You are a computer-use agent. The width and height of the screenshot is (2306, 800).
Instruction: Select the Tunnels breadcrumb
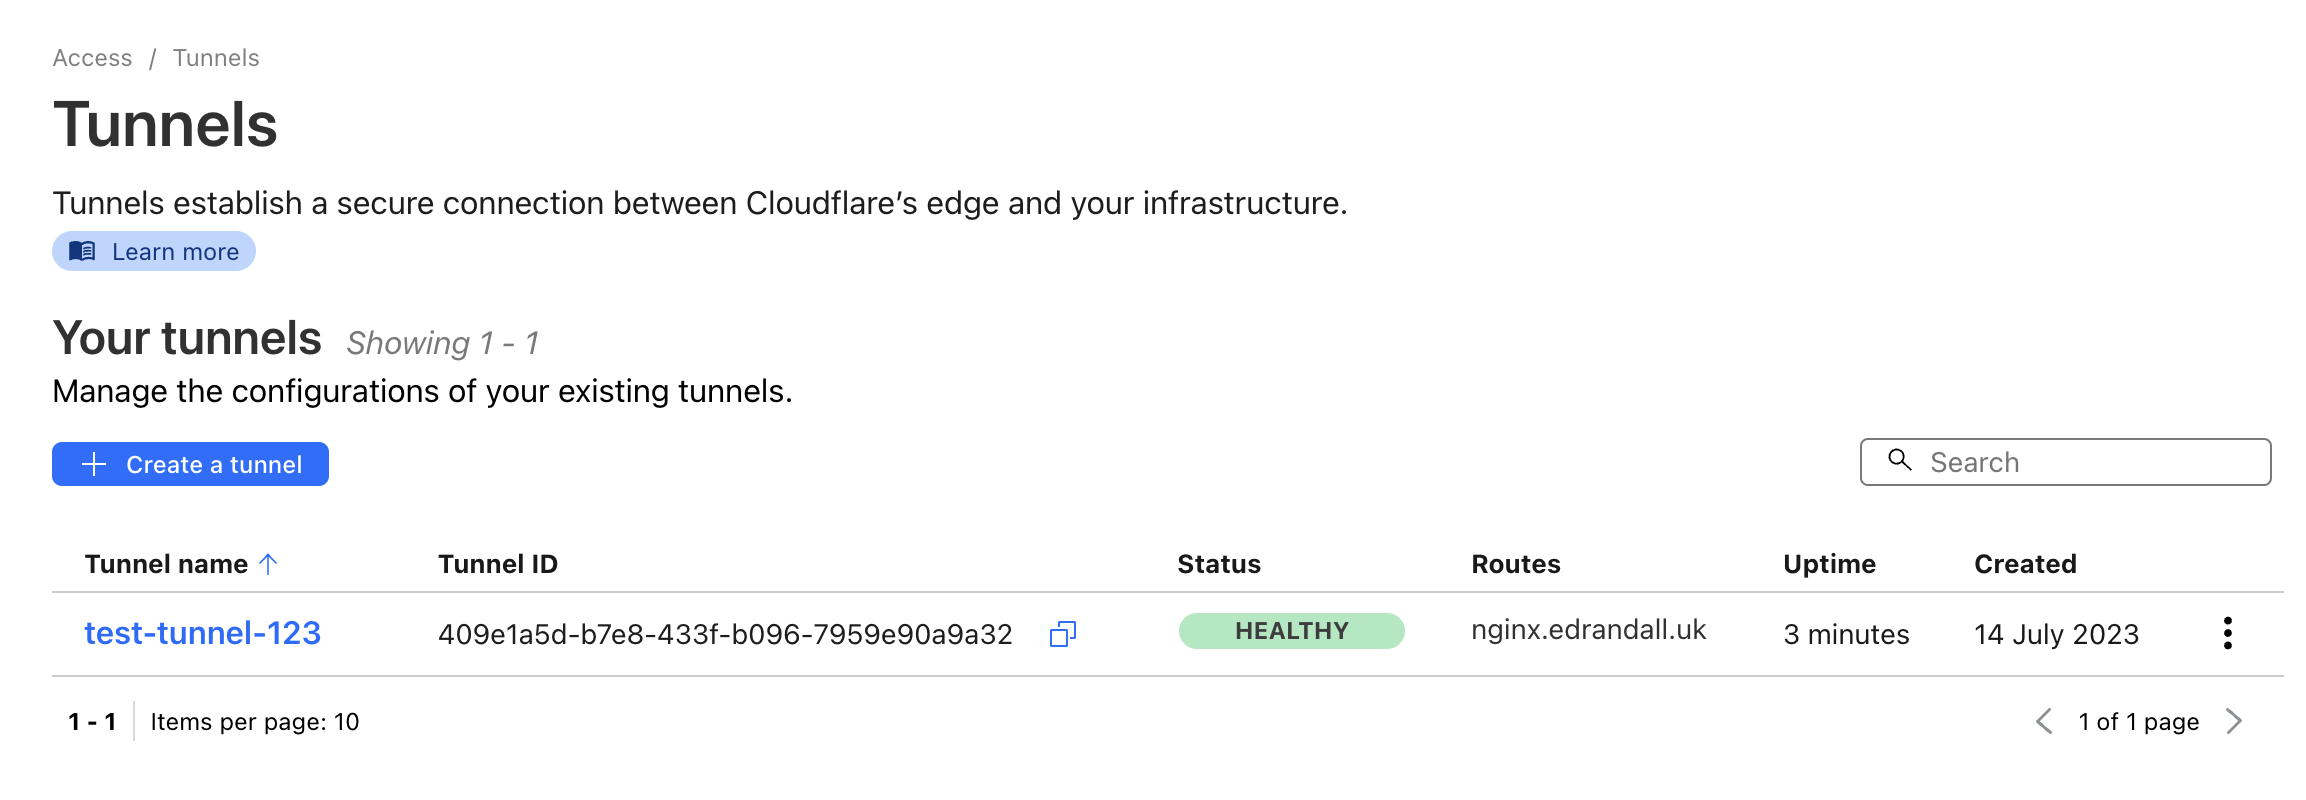[216, 58]
